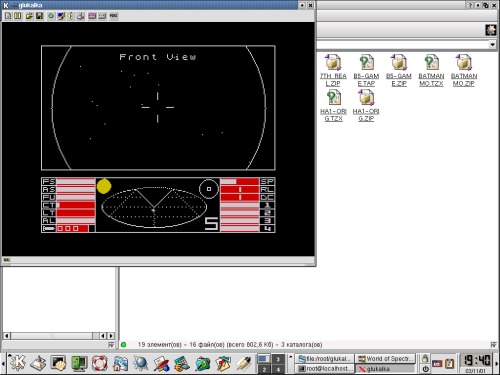This screenshot has width=500, height=375.
Task: Expand the taskbar list arrow beside pager
Action: click(x=291, y=357)
